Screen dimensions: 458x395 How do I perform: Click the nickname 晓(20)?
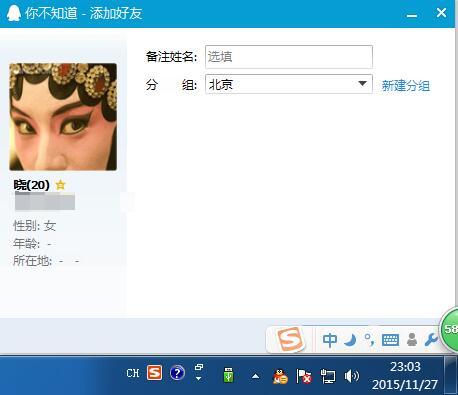(x=31, y=185)
